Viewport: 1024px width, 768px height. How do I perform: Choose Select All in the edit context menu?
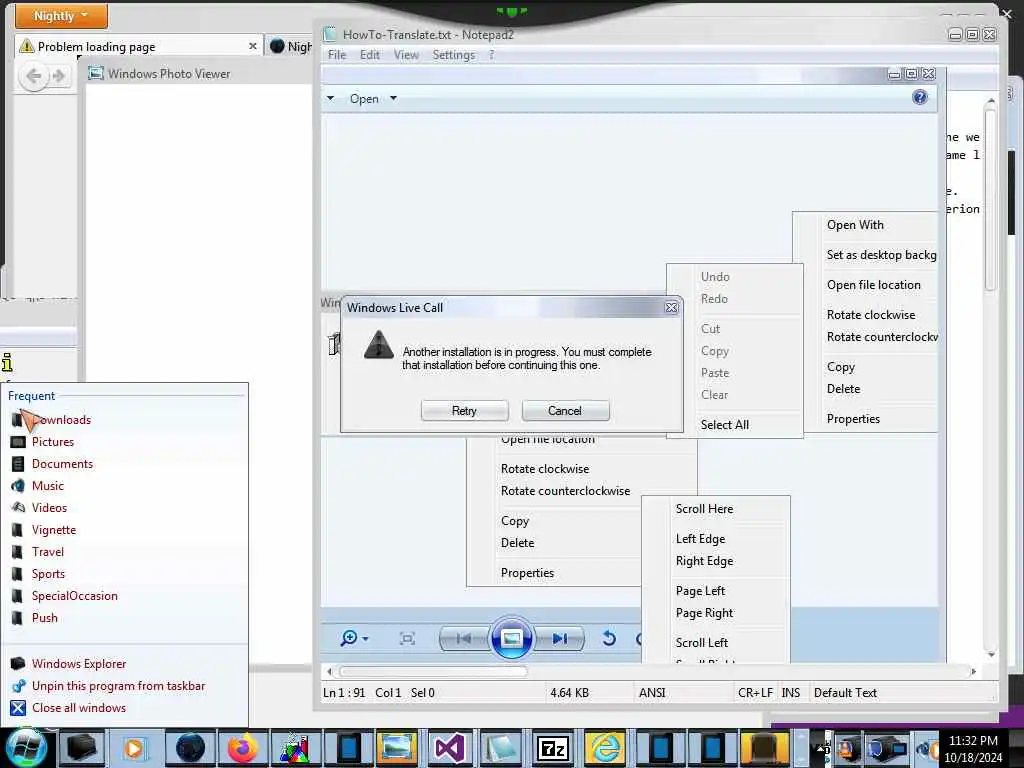click(725, 424)
